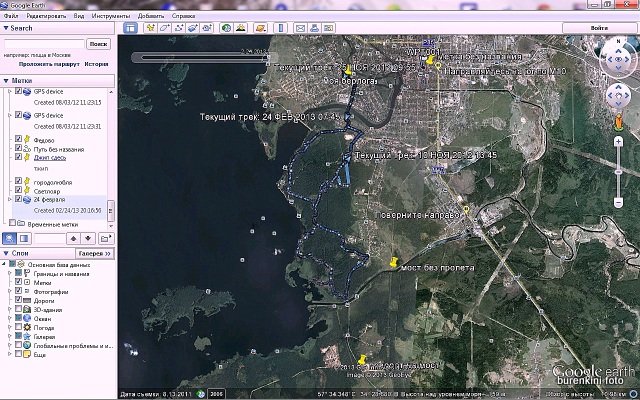Viewport: 640px width, 400px height.
Task: Click the 'Поиск' search button
Action: pos(98,44)
